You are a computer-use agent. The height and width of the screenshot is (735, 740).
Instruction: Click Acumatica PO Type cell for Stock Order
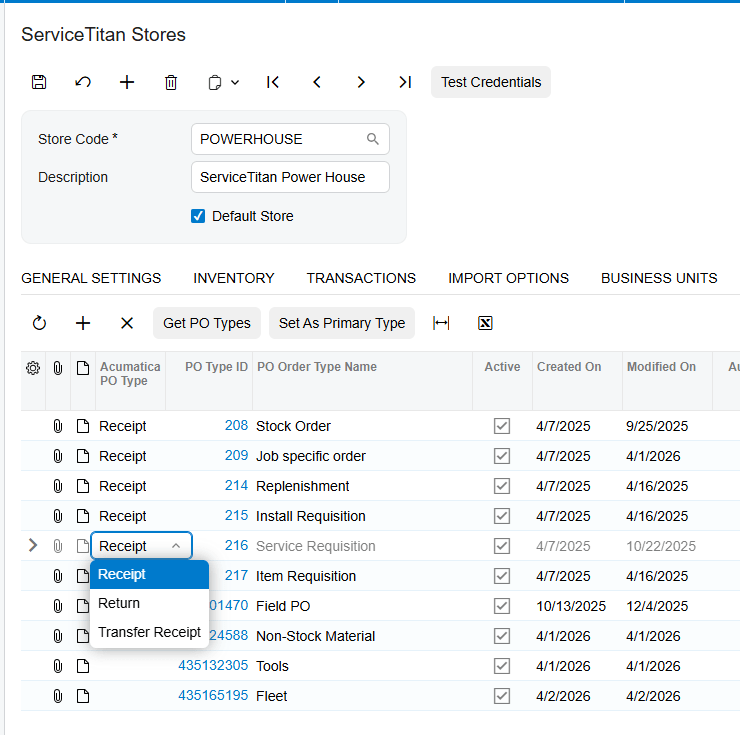pyautogui.click(x=131, y=426)
